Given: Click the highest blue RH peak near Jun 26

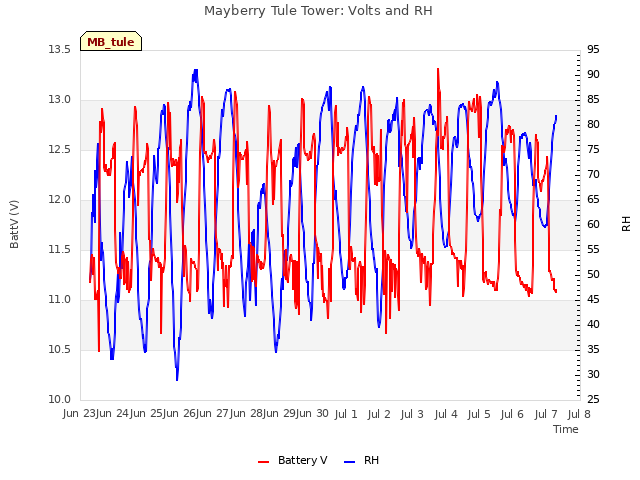Looking at the screenshot, I should click(x=196, y=71).
